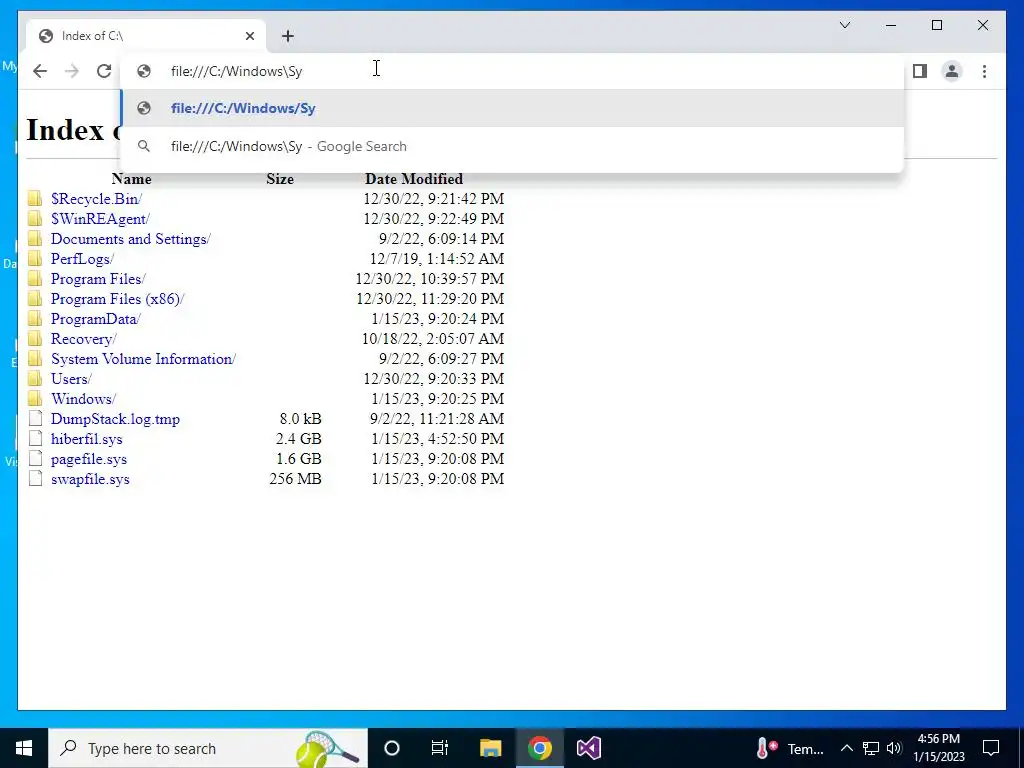This screenshot has width=1024, height=768.
Task: Click the Name column header
Action: tap(131, 179)
